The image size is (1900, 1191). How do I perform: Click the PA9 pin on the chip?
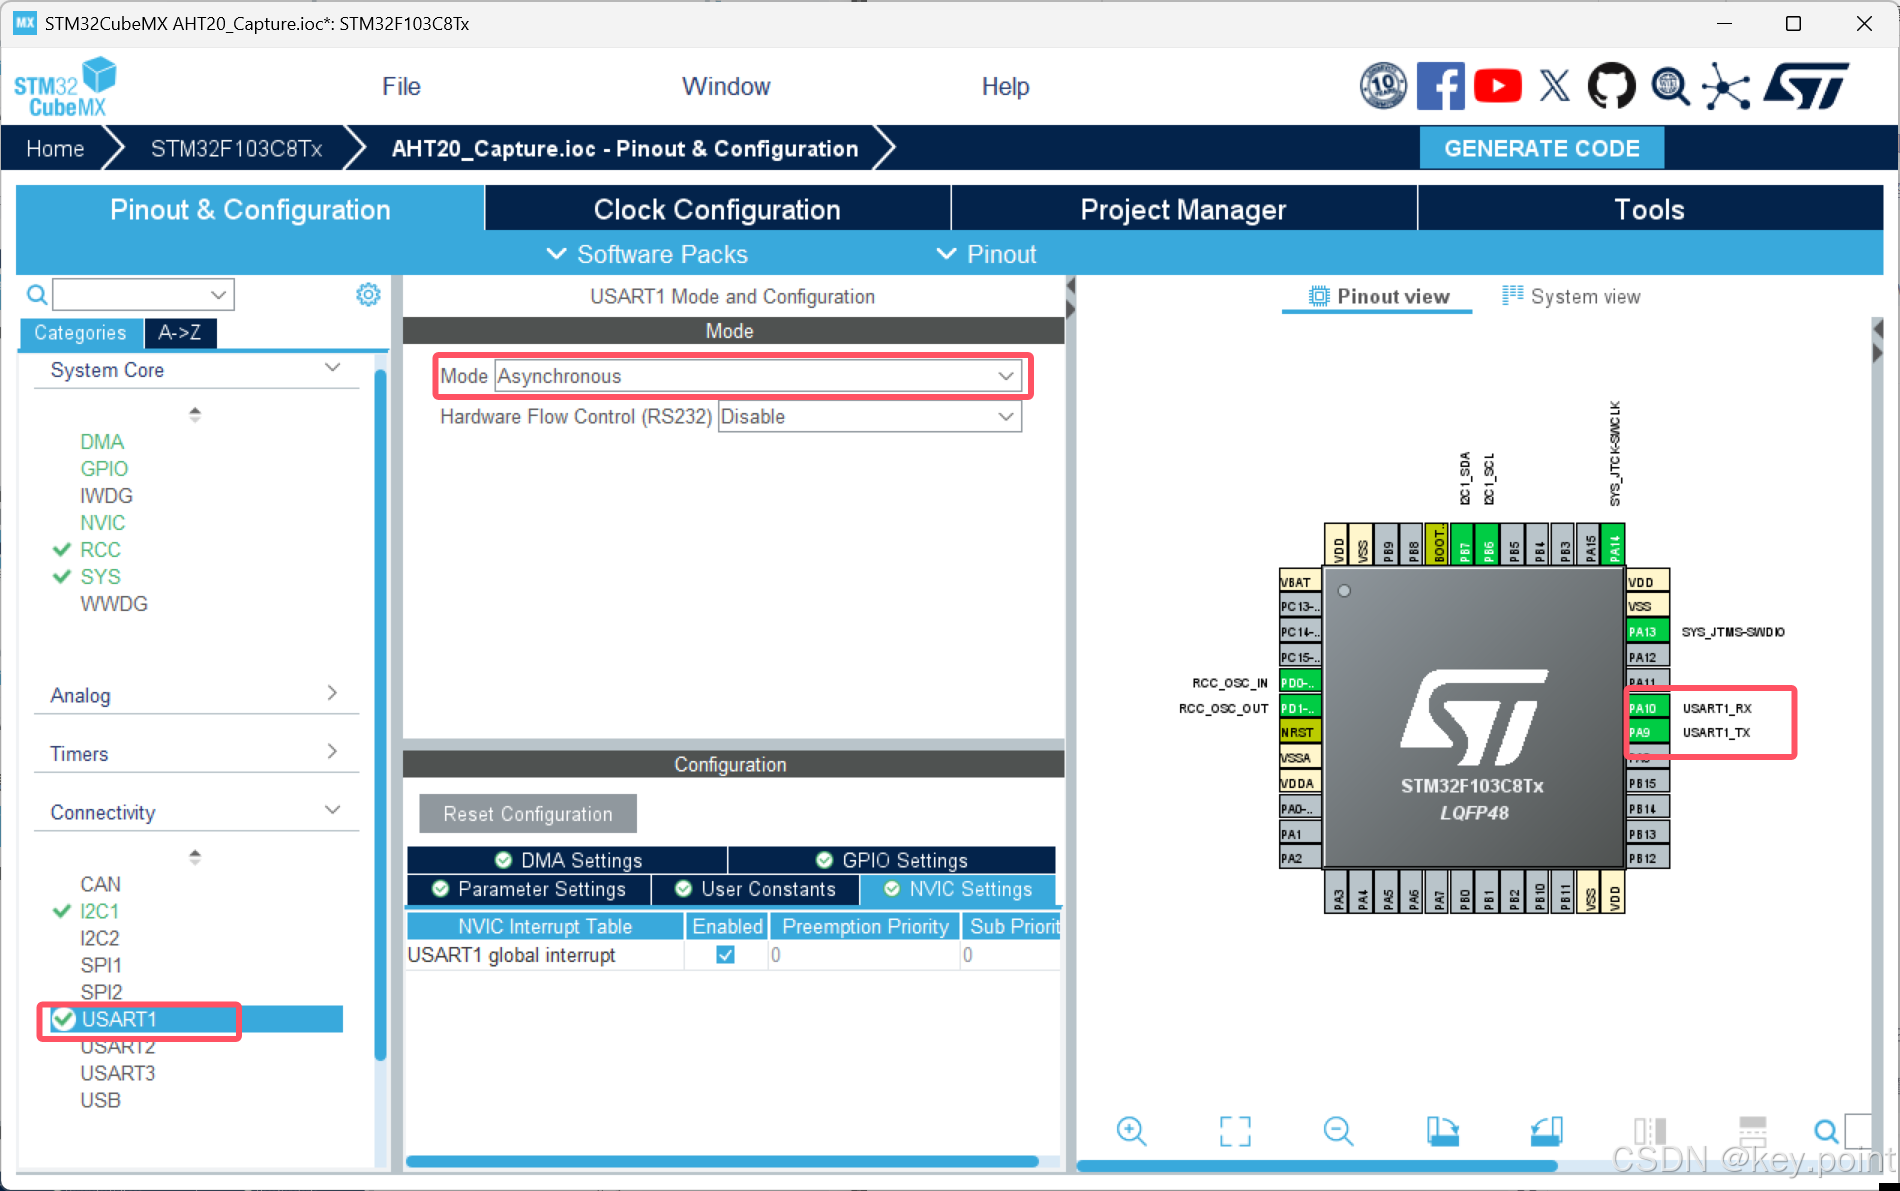1647,733
